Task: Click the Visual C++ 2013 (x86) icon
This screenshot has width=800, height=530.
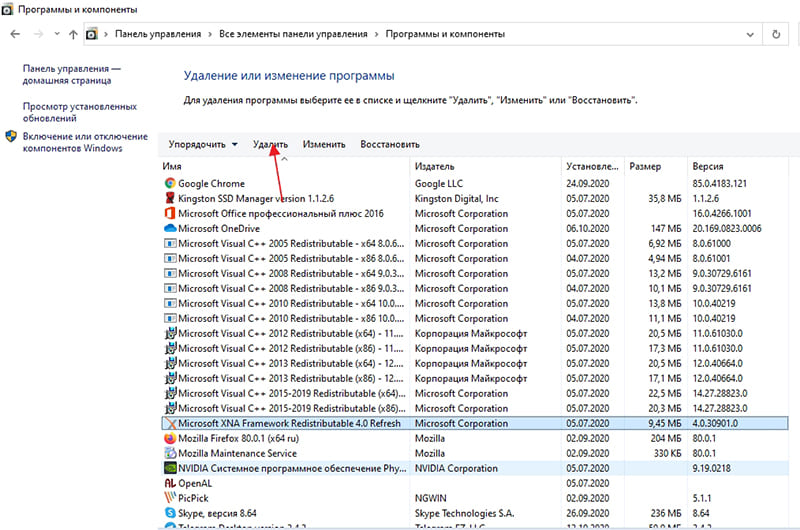Action: click(170, 378)
